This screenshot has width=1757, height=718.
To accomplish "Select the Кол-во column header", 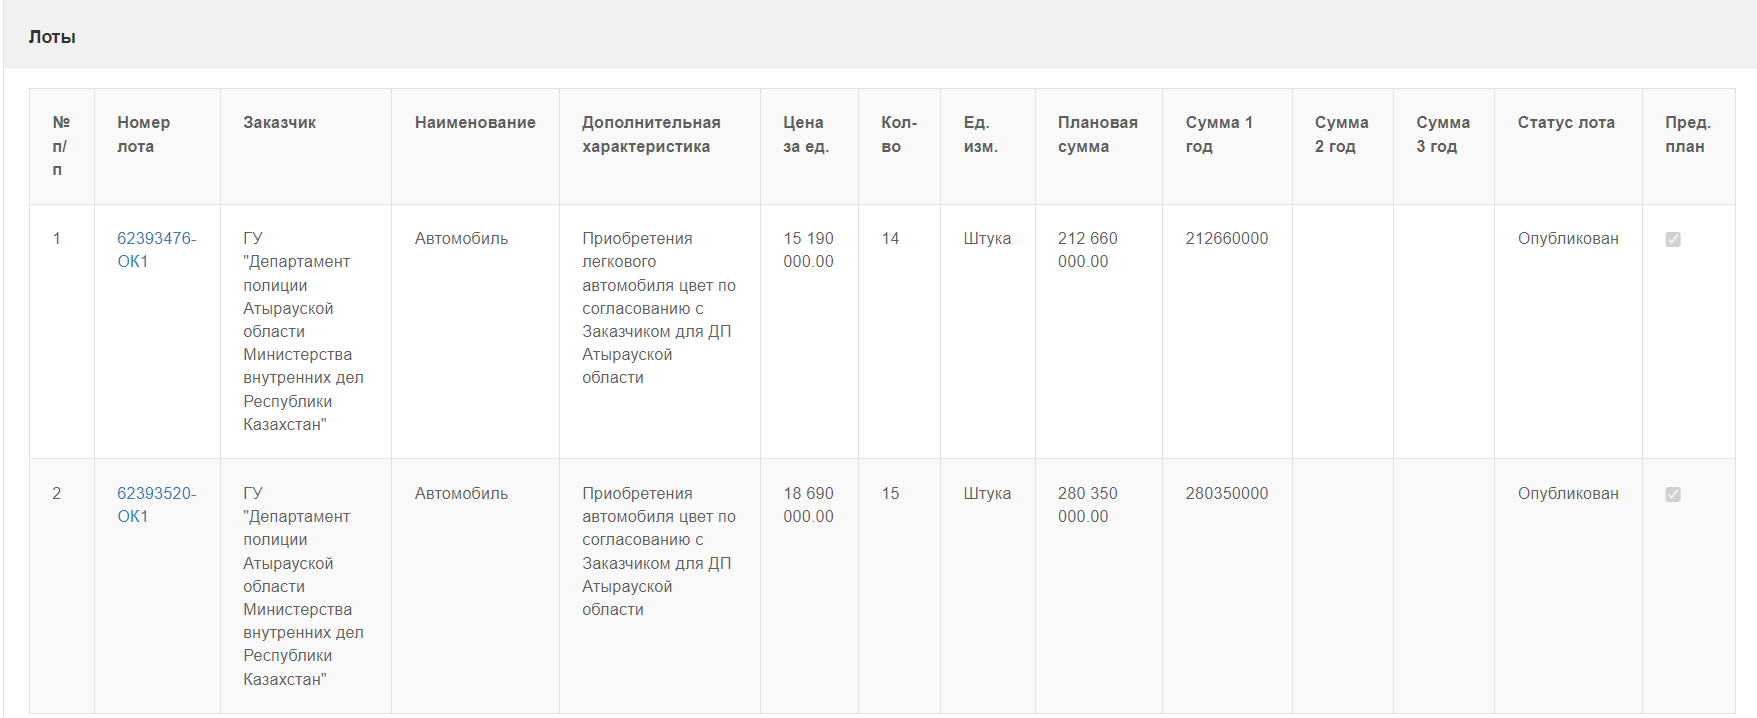I will point(898,134).
